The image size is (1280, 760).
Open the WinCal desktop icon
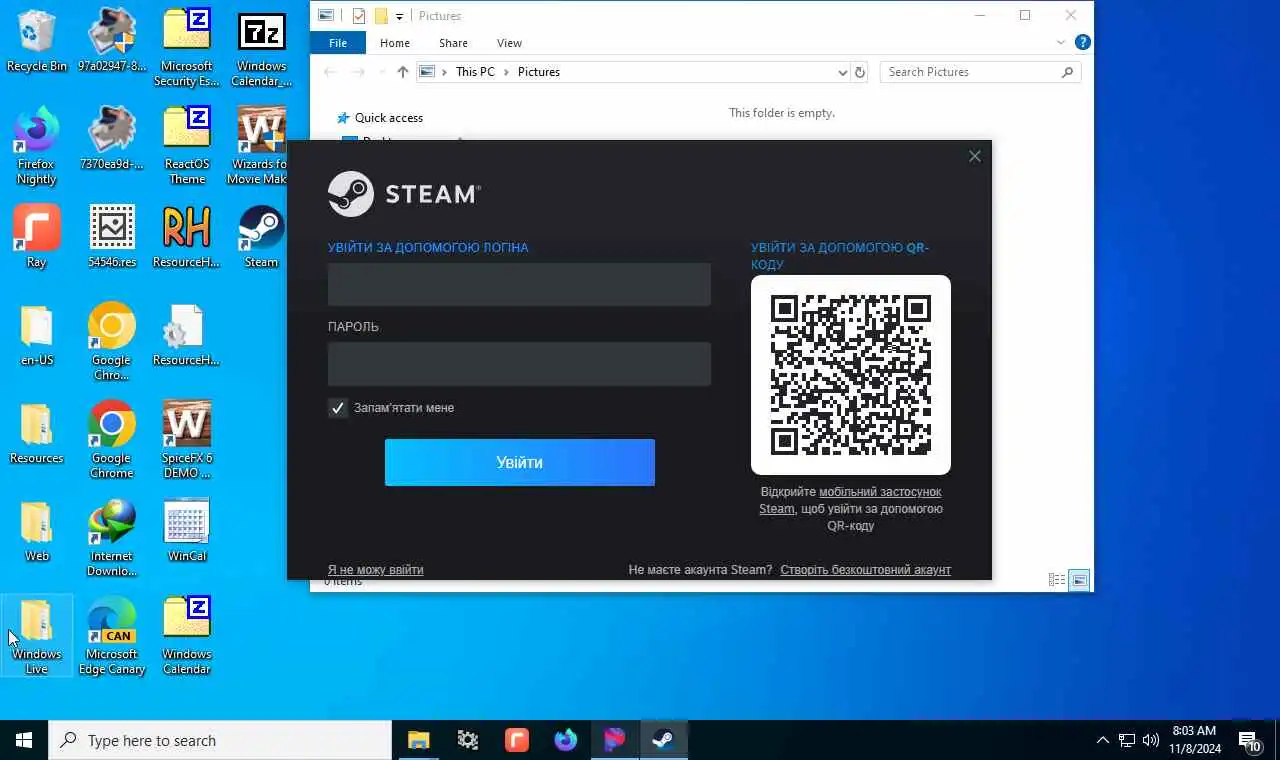point(186,530)
